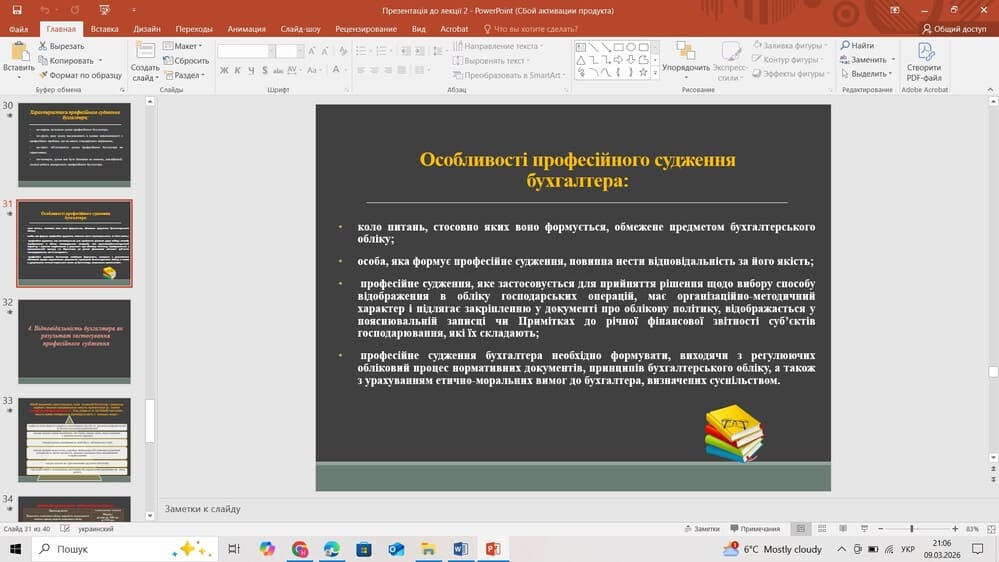
Task: Click the zoom slider in status bar
Action: click(x=911, y=528)
